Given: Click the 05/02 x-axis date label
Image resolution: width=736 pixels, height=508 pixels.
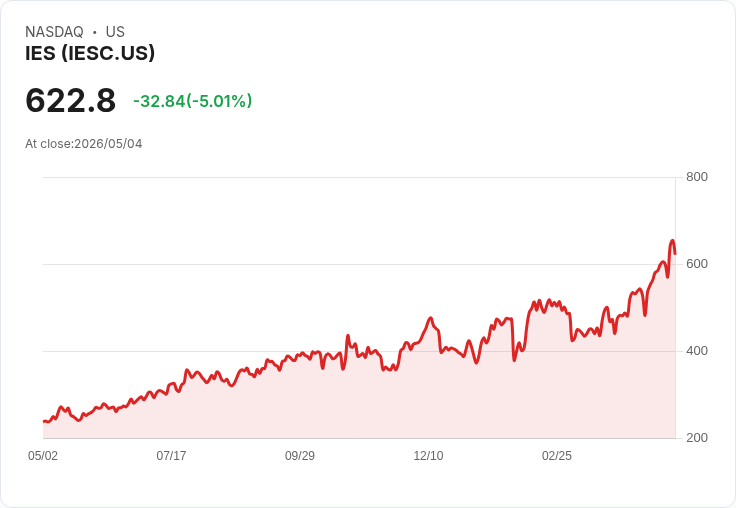Looking at the screenshot, I should pos(43,455).
